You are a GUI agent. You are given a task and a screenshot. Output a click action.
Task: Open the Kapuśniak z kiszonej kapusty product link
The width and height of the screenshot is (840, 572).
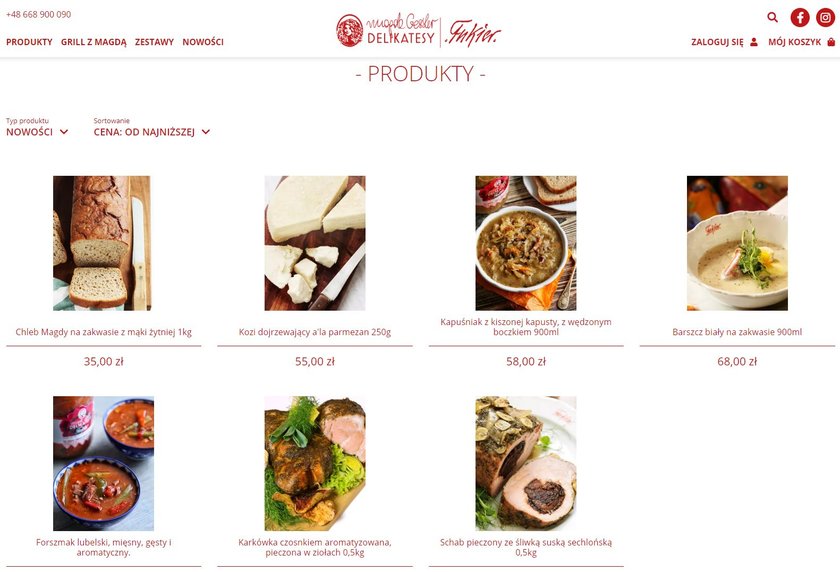pos(526,327)
